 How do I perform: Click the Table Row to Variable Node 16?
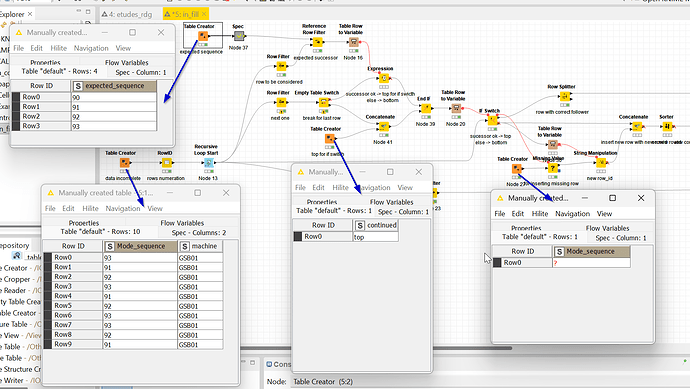pyautogui.click(x=353, y=42)
